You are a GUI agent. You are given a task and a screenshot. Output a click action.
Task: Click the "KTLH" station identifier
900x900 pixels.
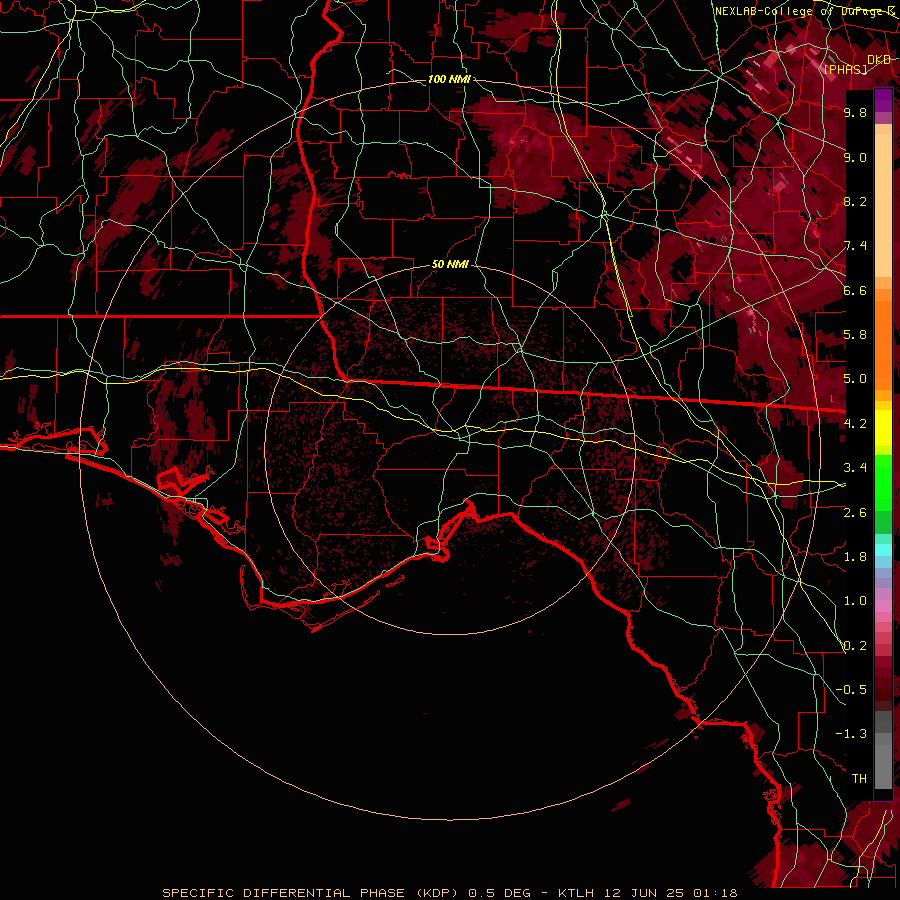[x=575, y=893]
